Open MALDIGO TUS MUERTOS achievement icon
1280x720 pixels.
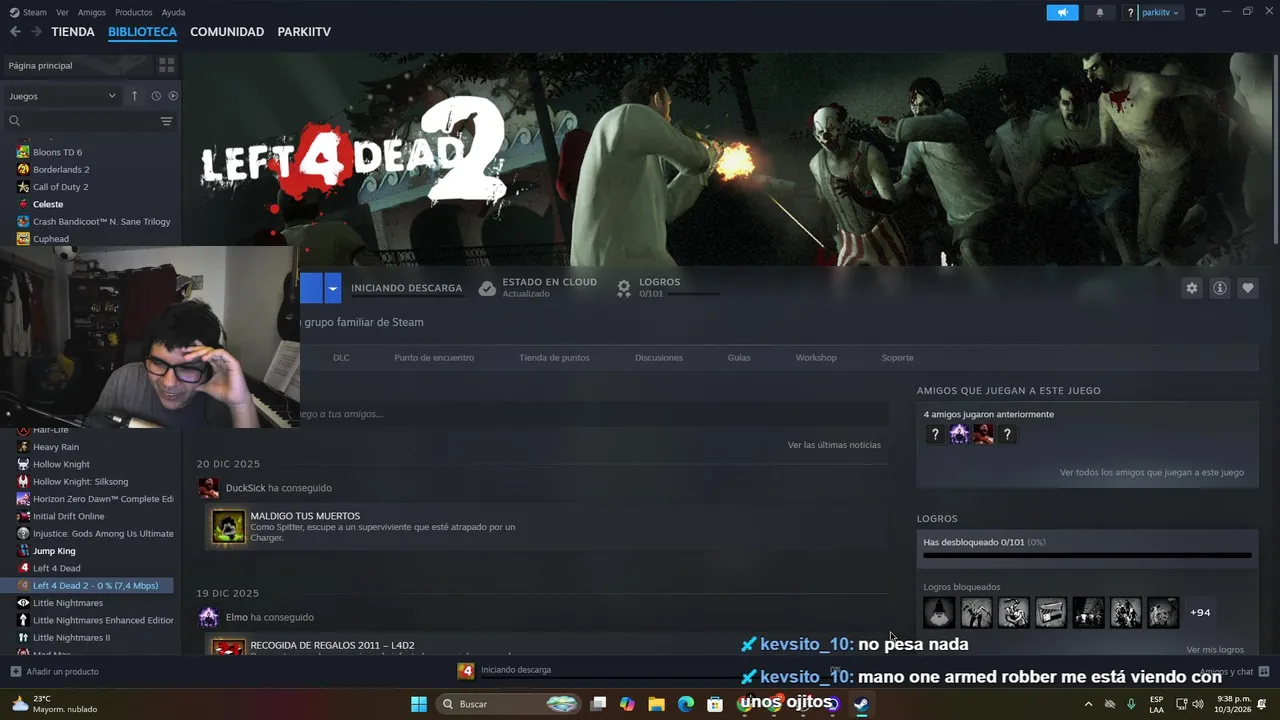[228, 527]
